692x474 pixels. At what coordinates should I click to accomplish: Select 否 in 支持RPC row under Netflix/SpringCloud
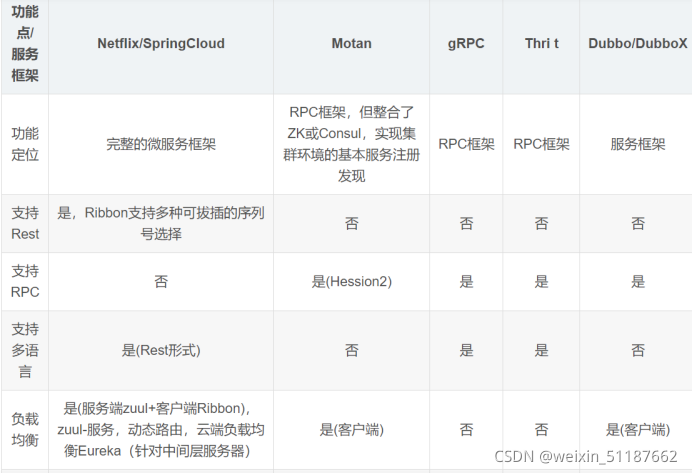point(161,282)
